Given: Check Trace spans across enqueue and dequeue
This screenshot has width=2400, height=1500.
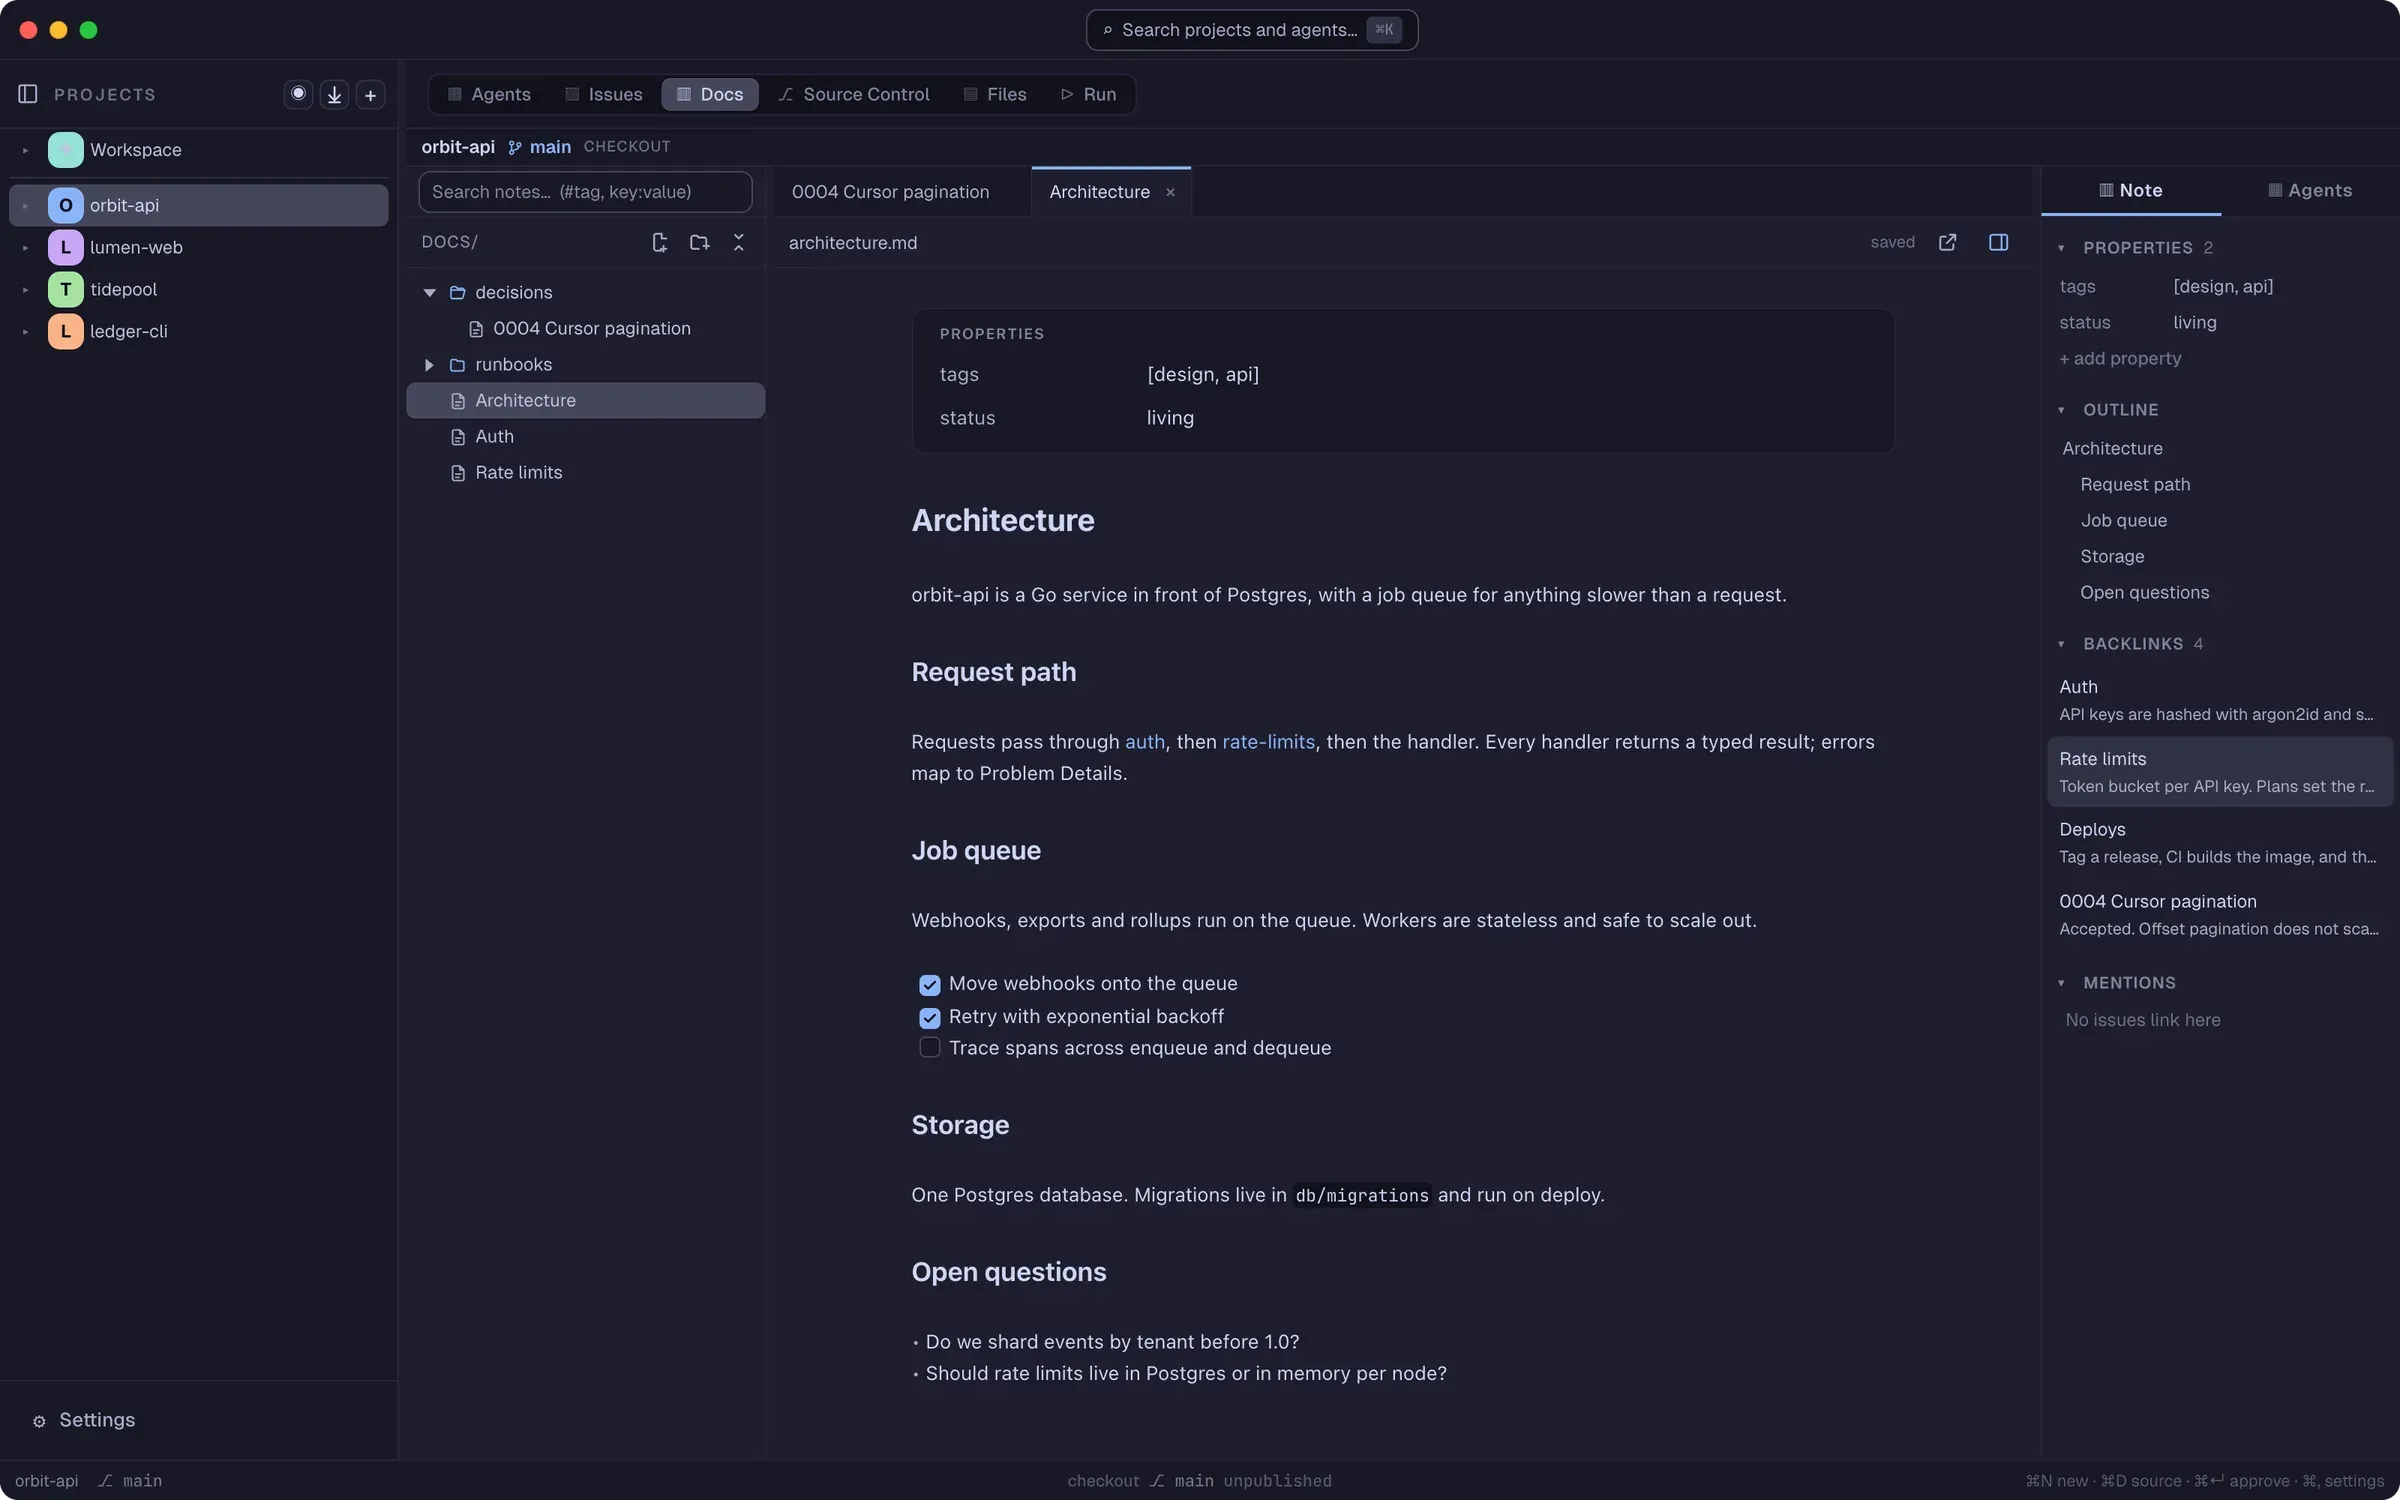Looking at the screenshot, I should tap(929, 1048).
